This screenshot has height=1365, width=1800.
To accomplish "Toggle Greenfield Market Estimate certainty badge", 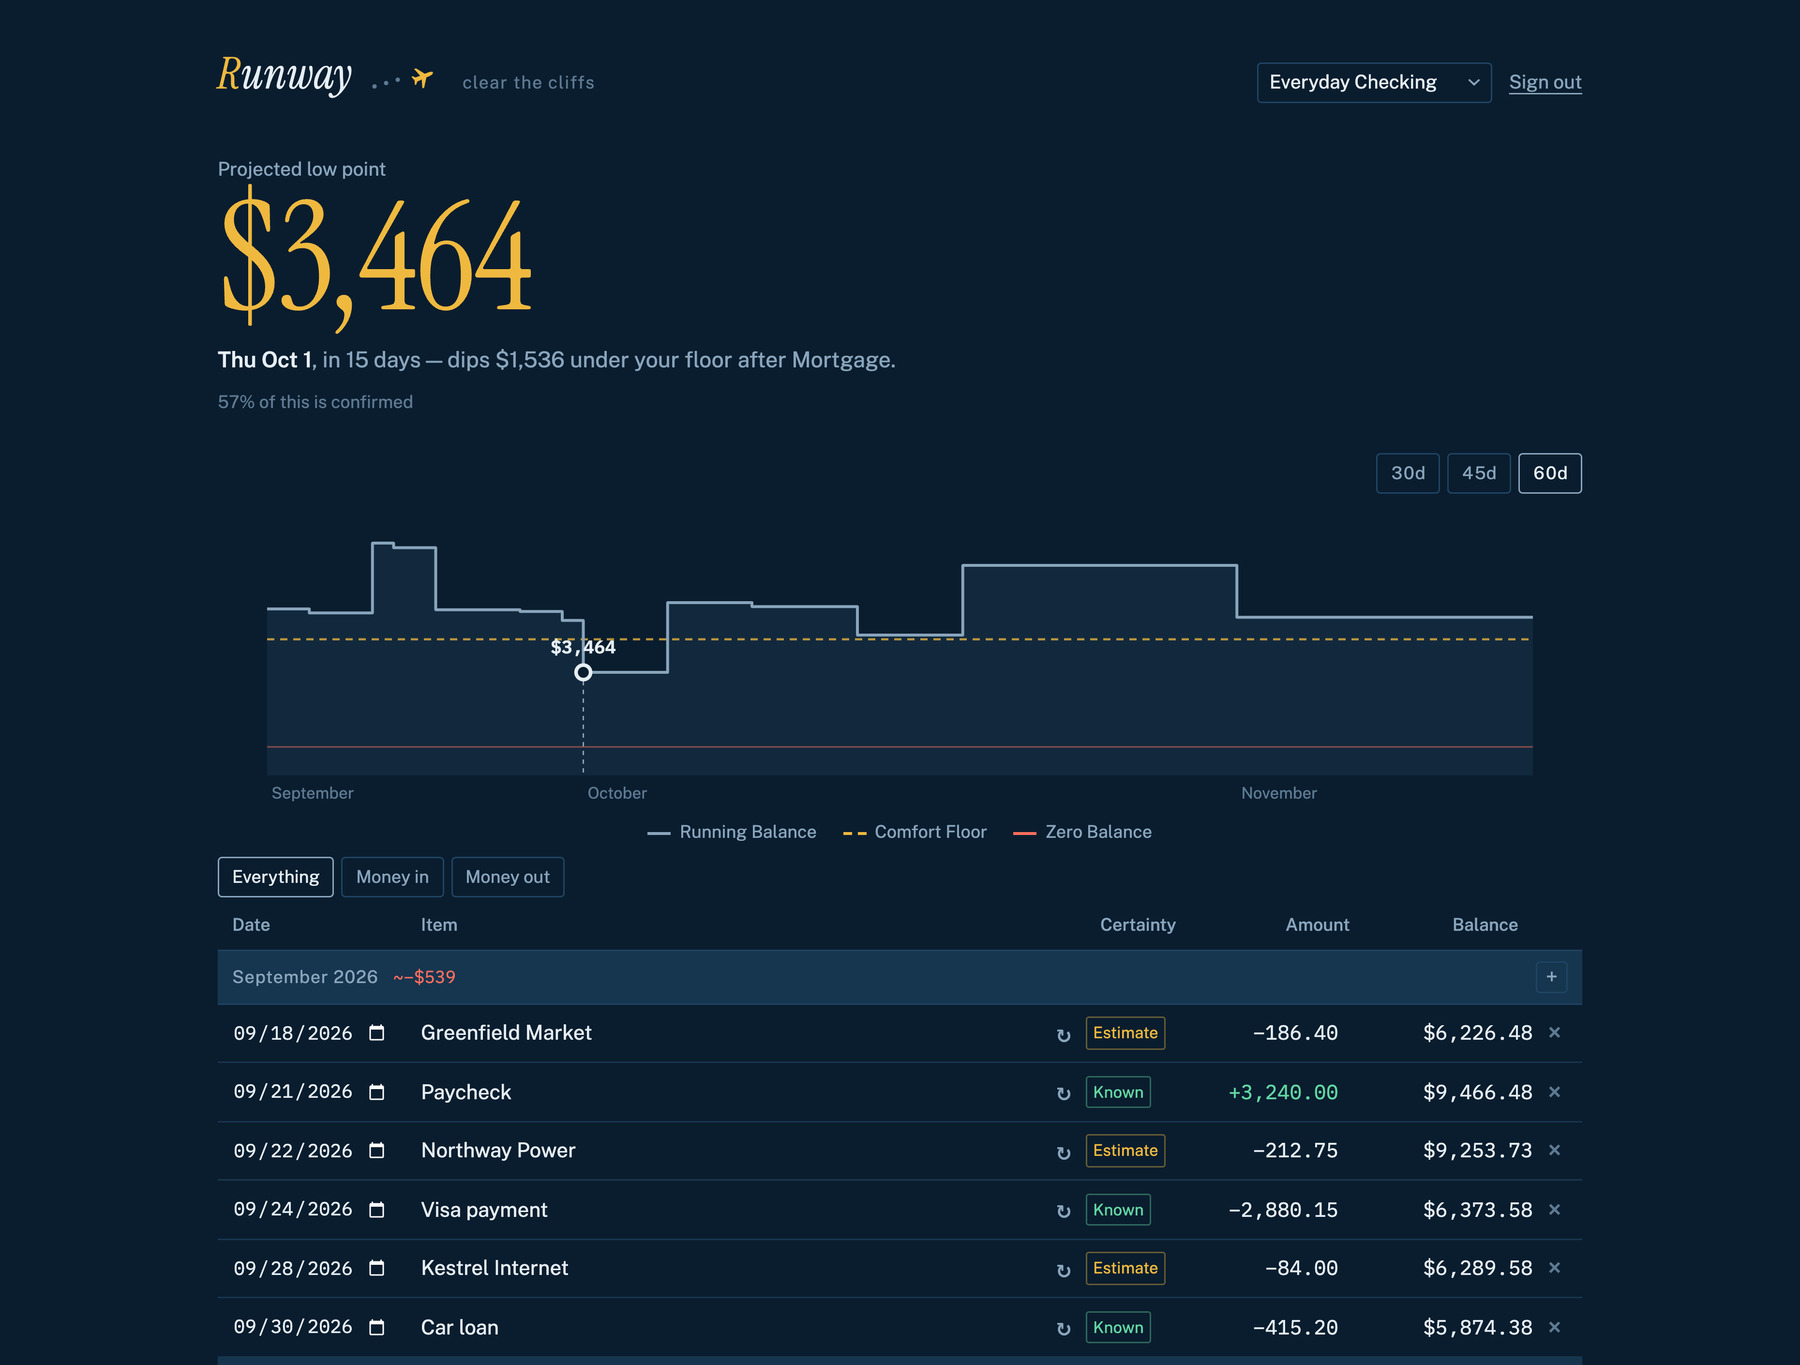I will click(x=1125, y=1033).
